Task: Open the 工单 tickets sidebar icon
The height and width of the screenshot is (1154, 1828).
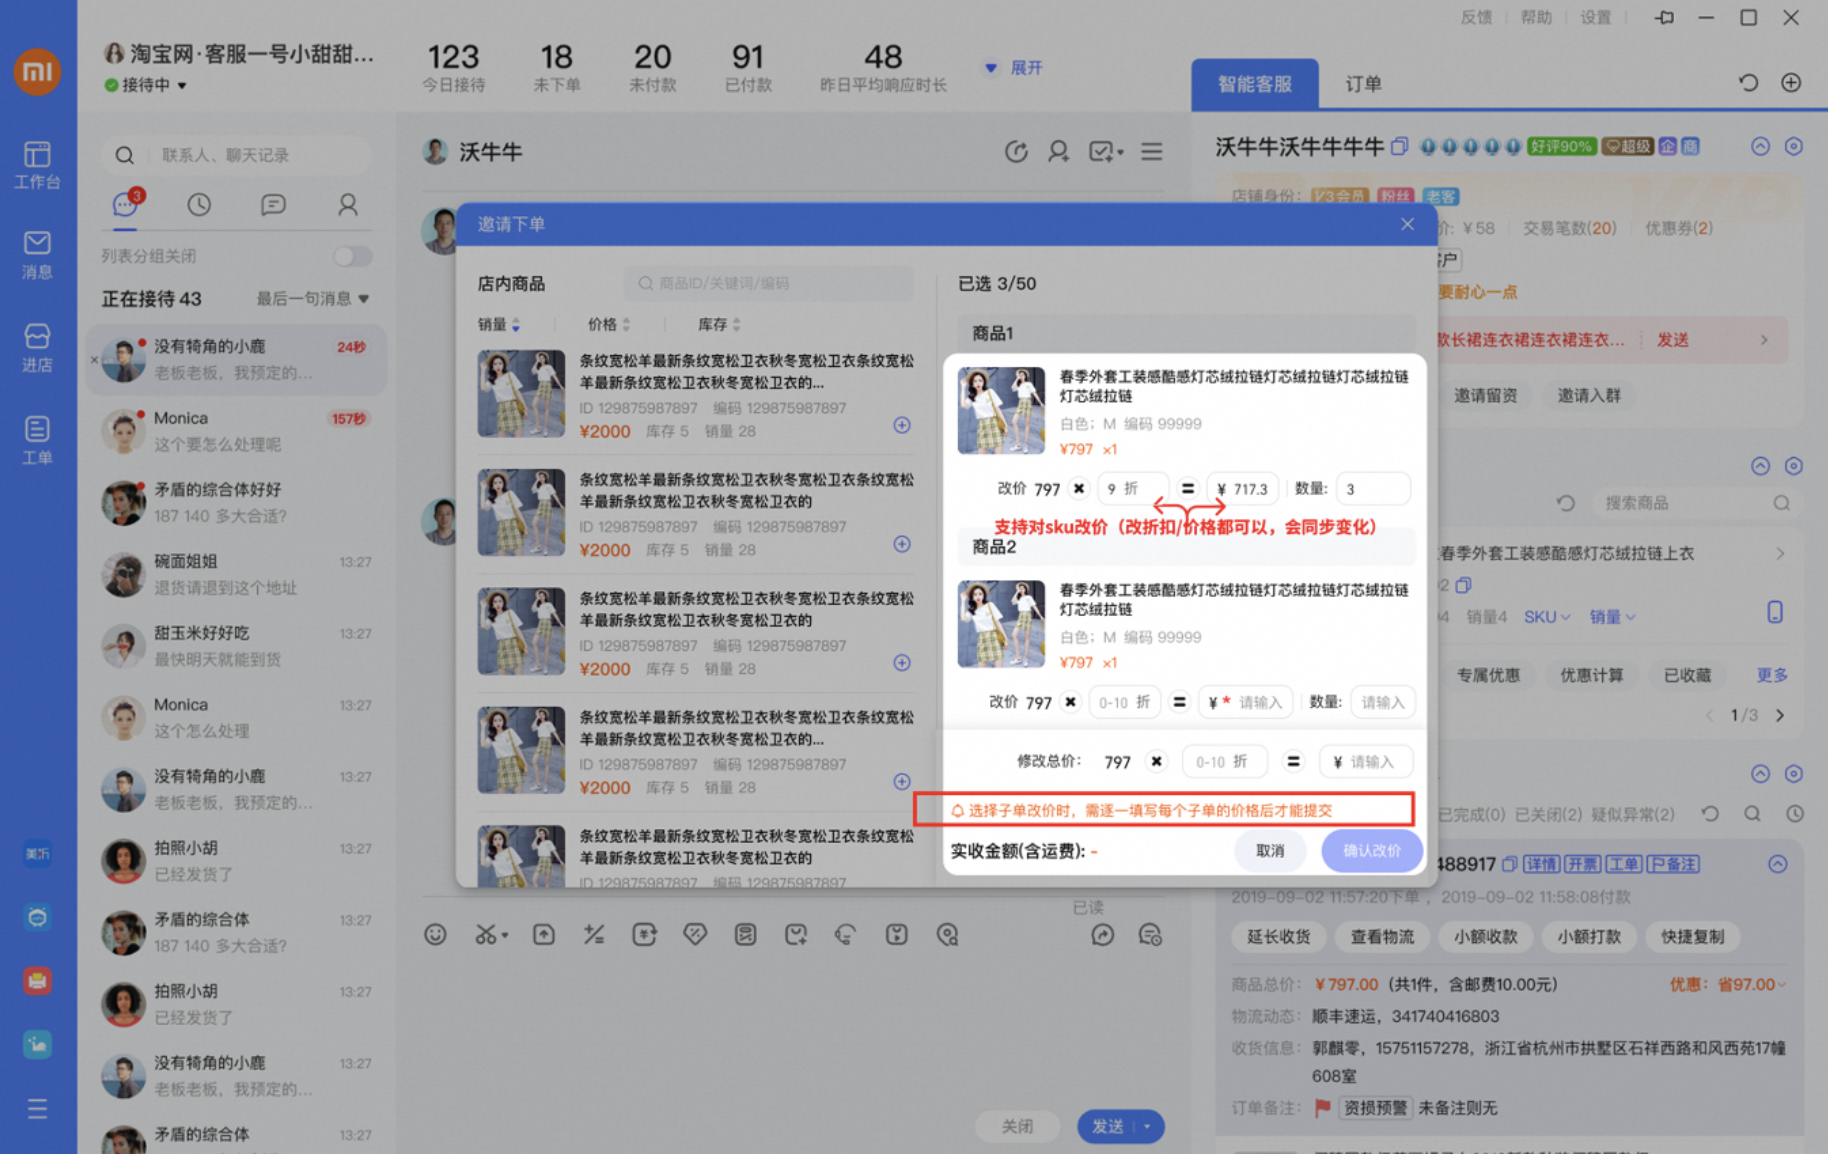Action: pyautogui.click(x=37, y=440)
